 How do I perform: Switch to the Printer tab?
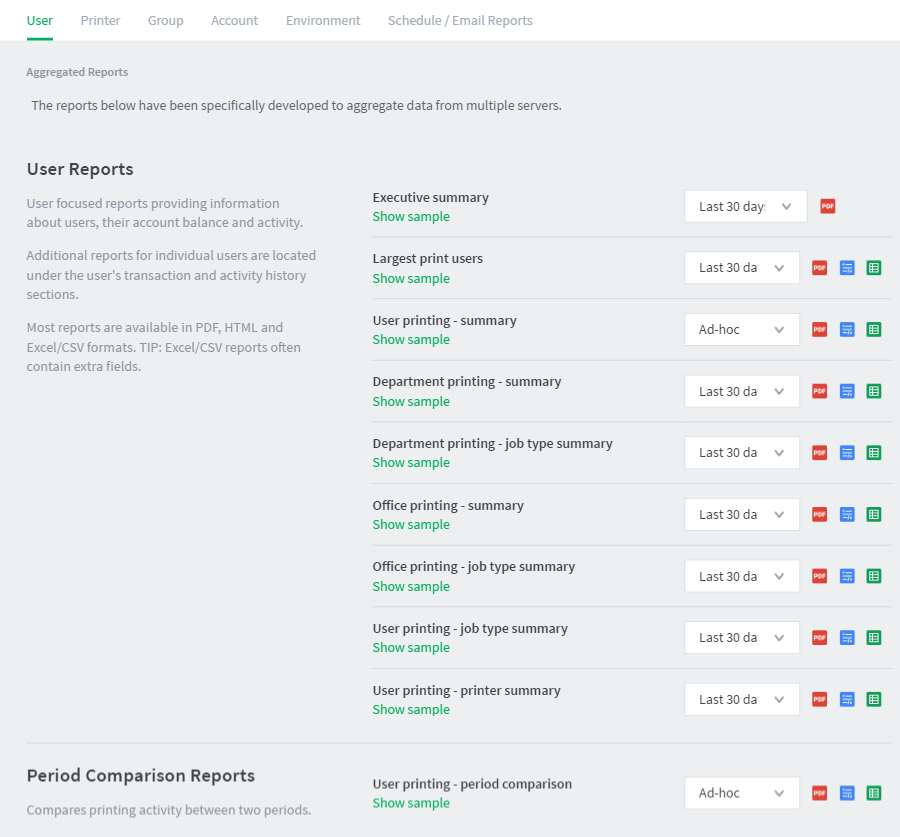(x=100, y=21)
